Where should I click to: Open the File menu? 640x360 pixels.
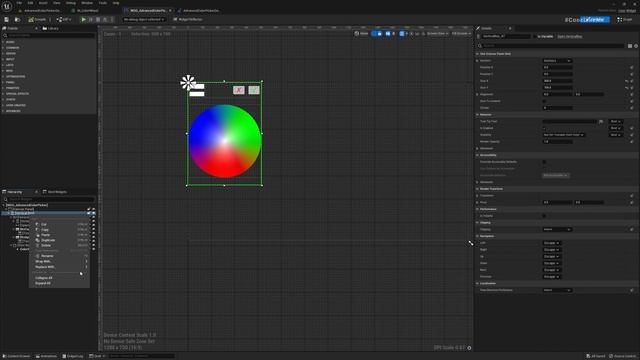[19, 3]
